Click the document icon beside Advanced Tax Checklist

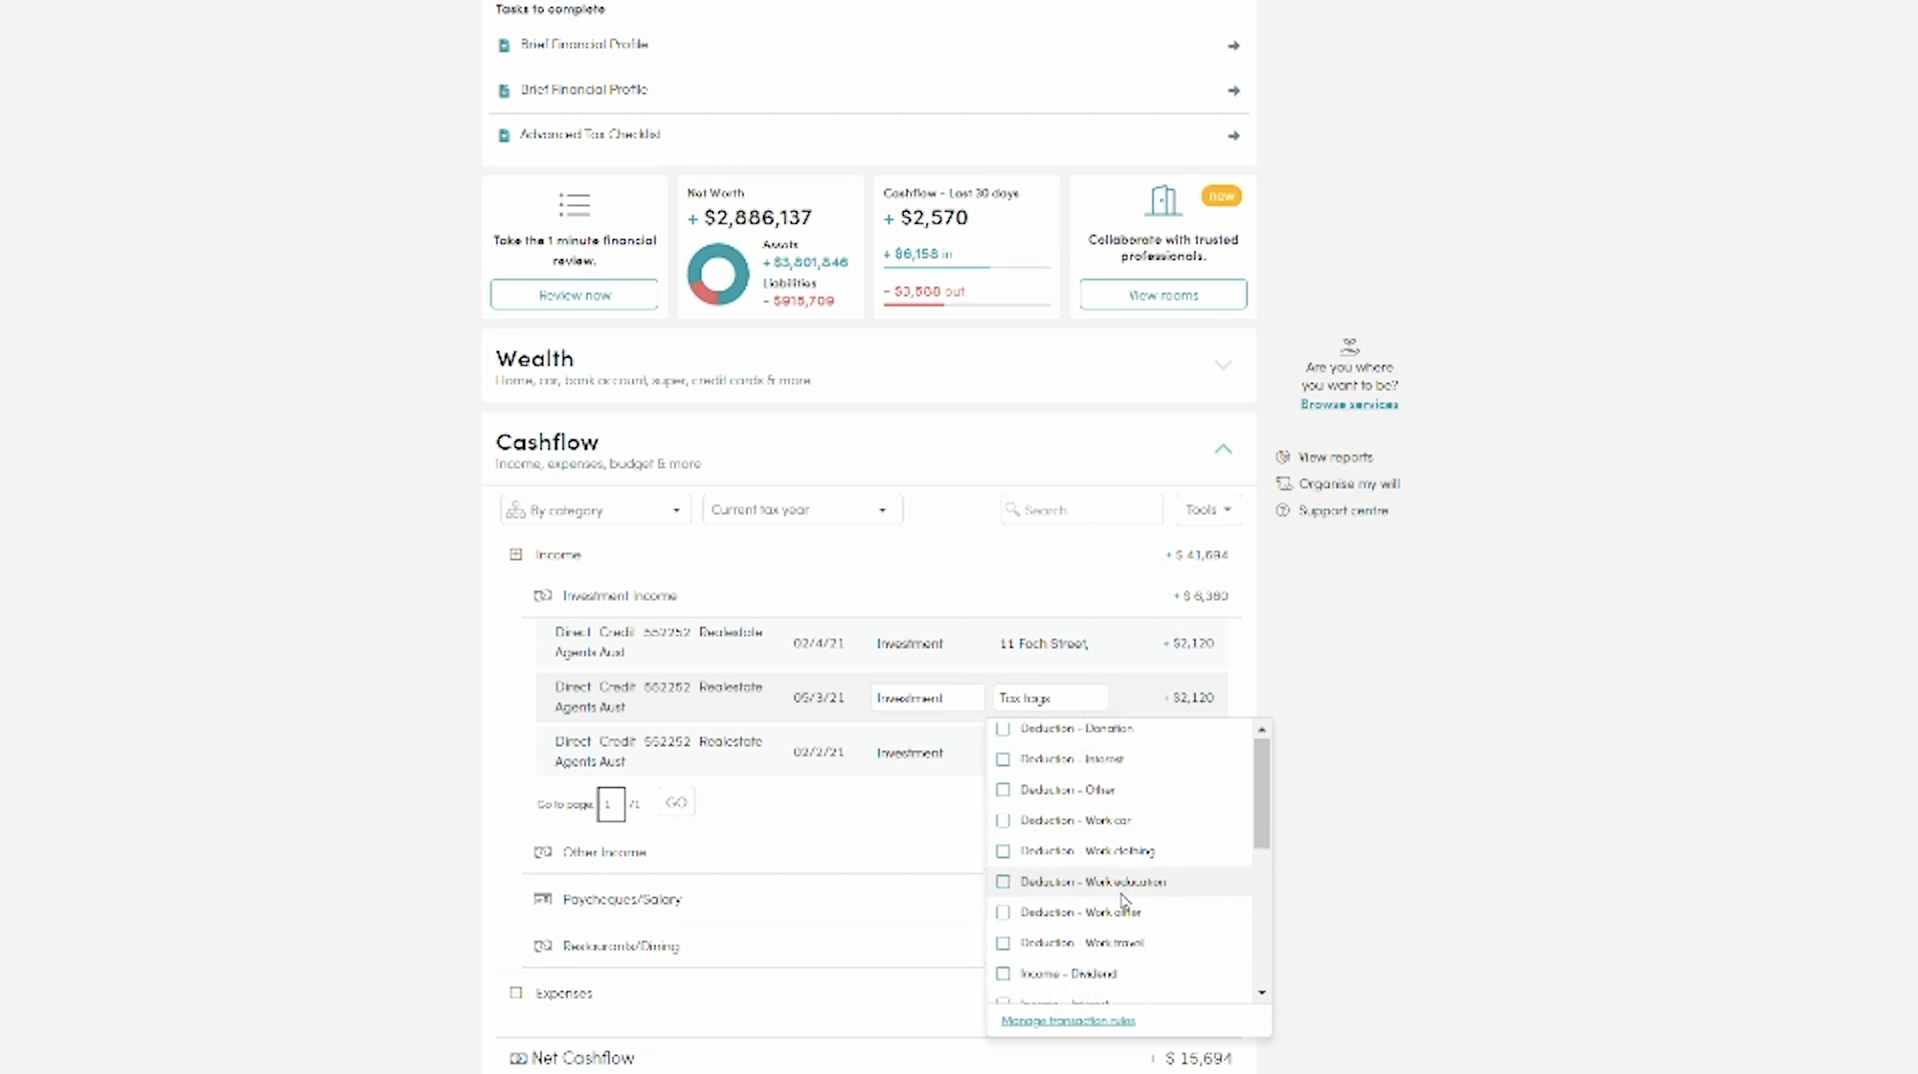pos(504,135)
